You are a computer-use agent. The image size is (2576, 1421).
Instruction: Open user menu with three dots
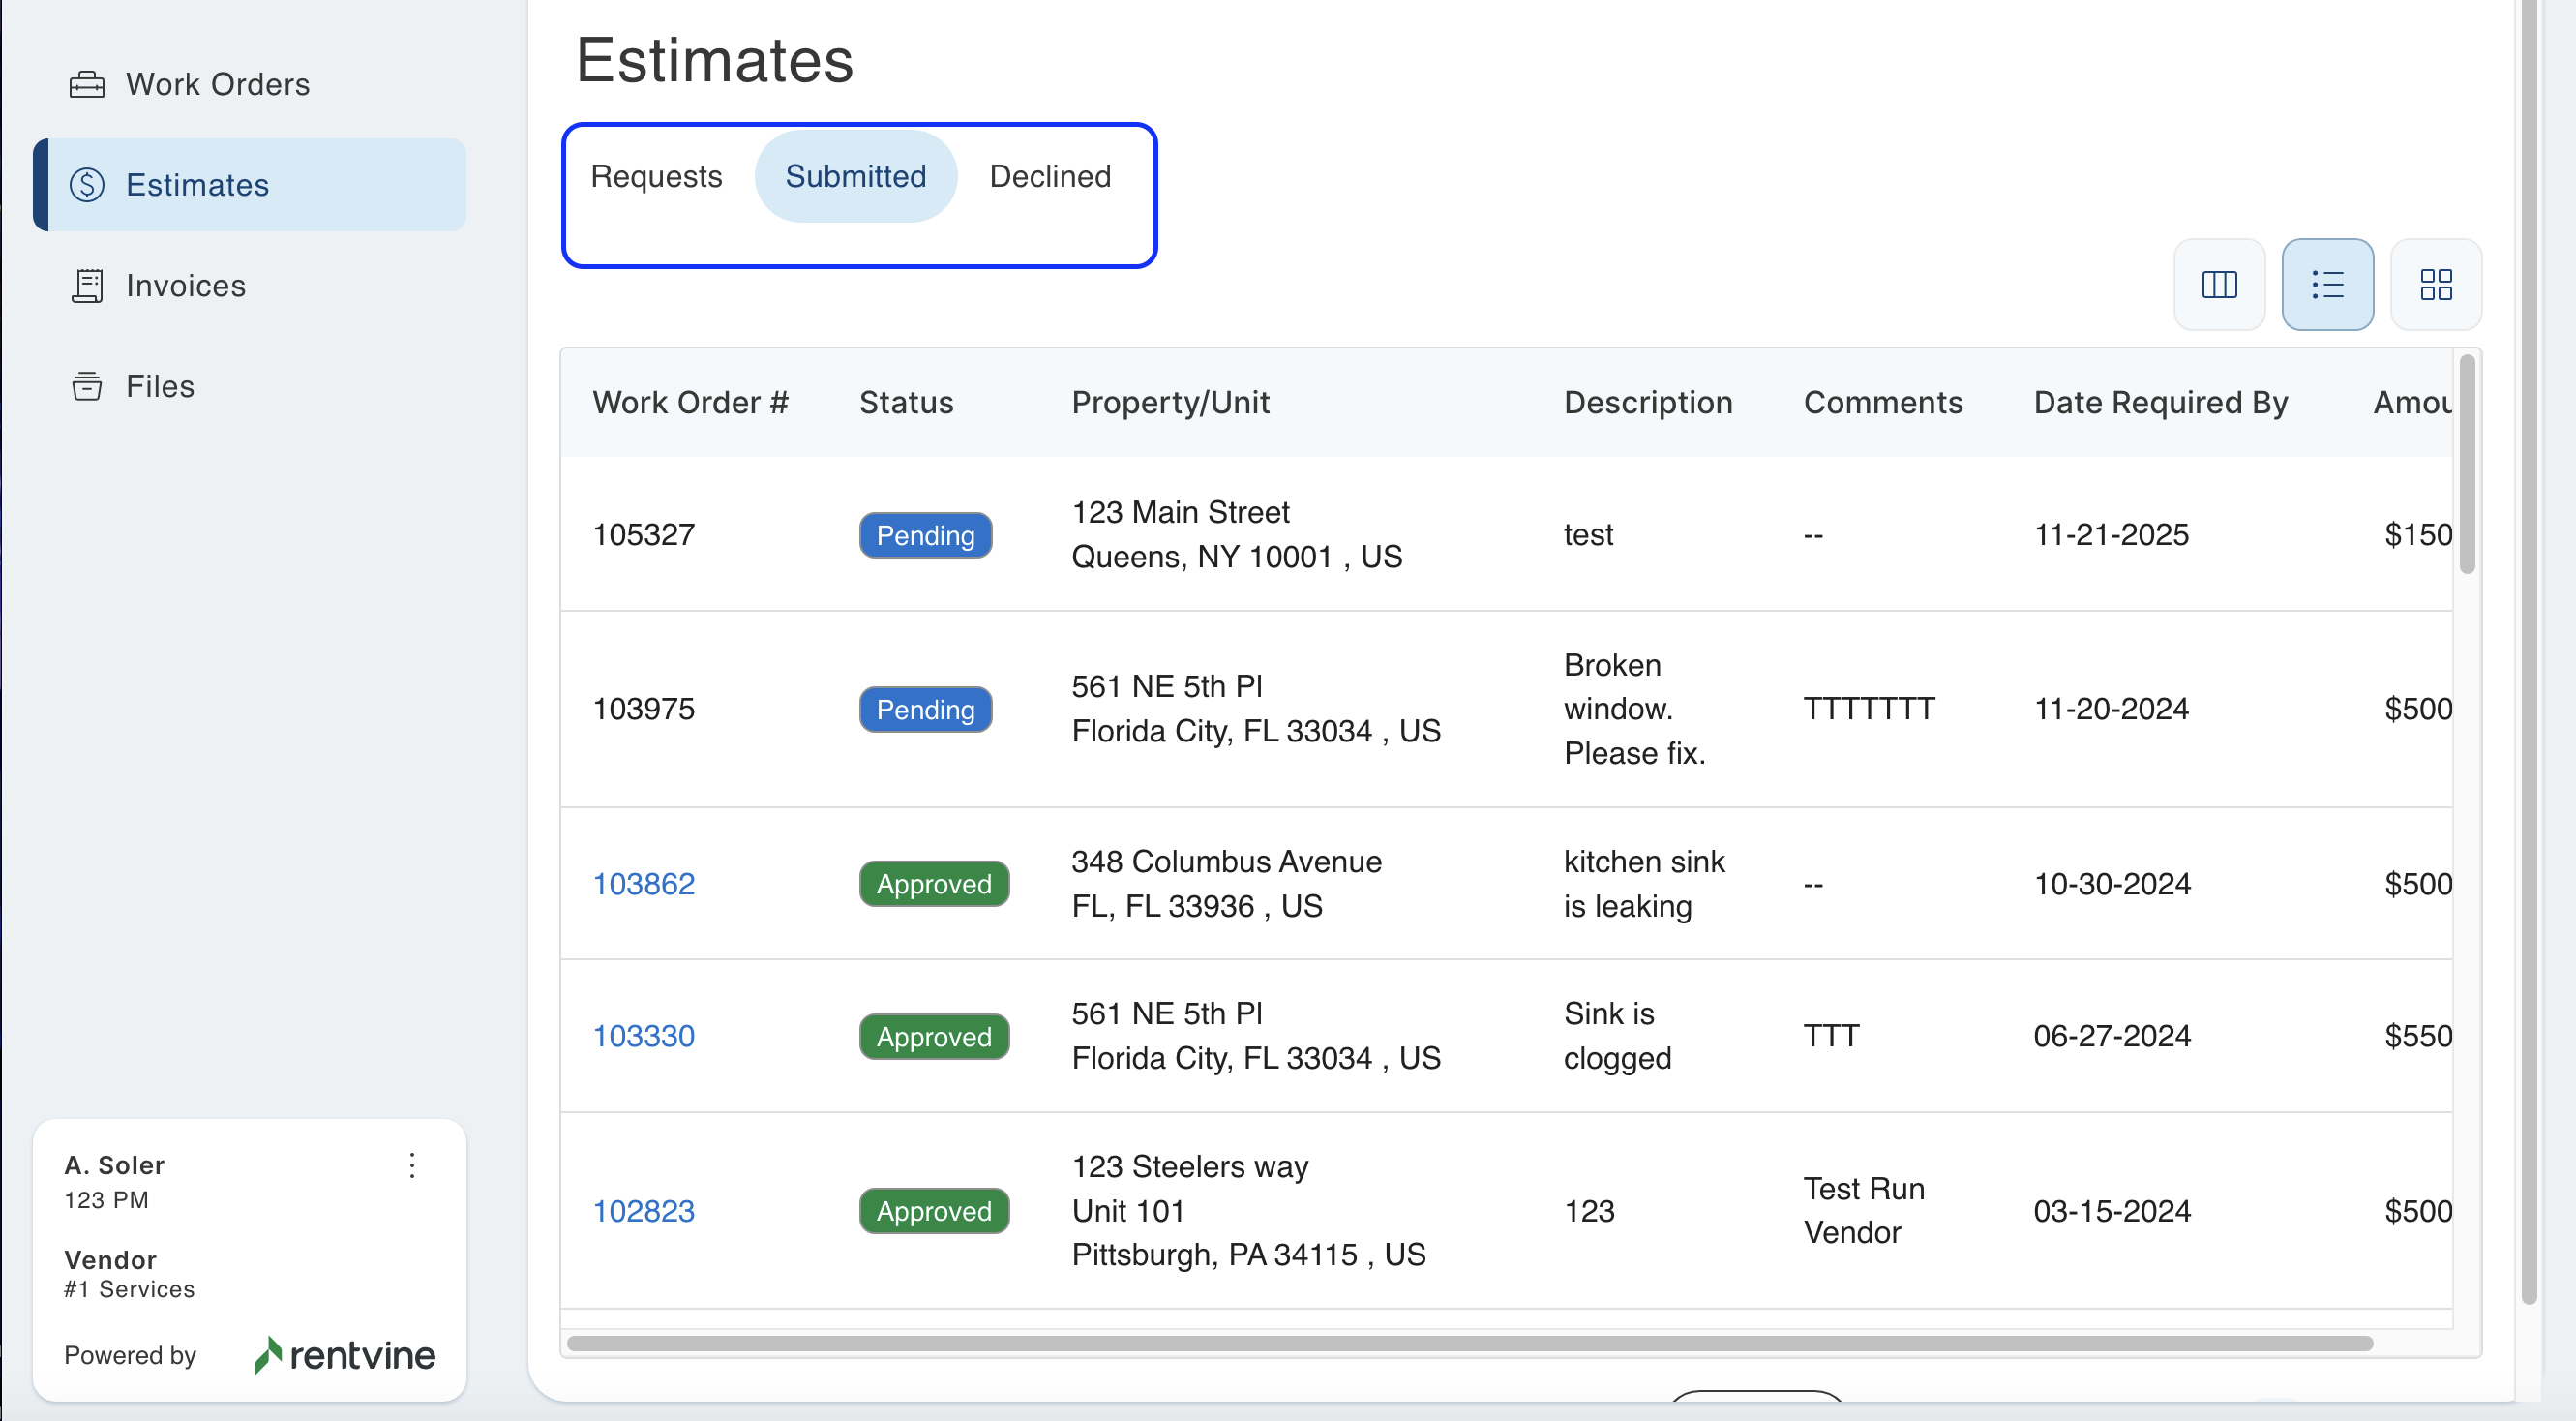pyautogui.click(x=412, y=1165)
